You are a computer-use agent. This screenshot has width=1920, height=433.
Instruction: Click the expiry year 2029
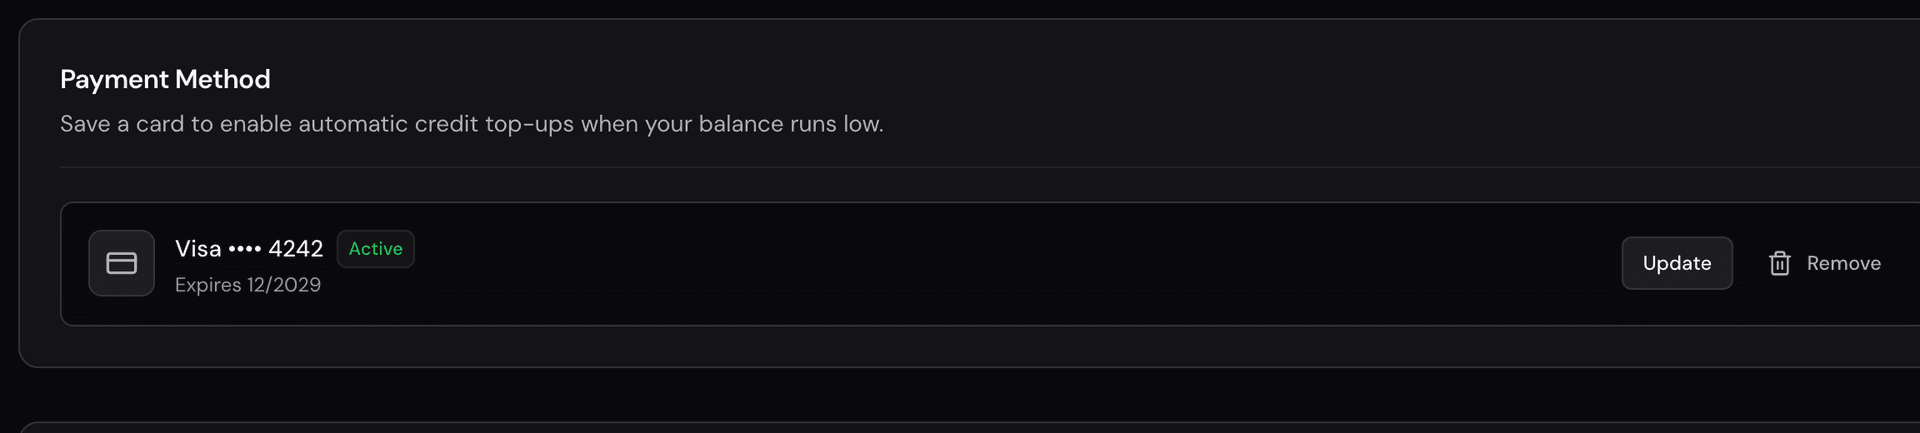(x=297, y=285)
